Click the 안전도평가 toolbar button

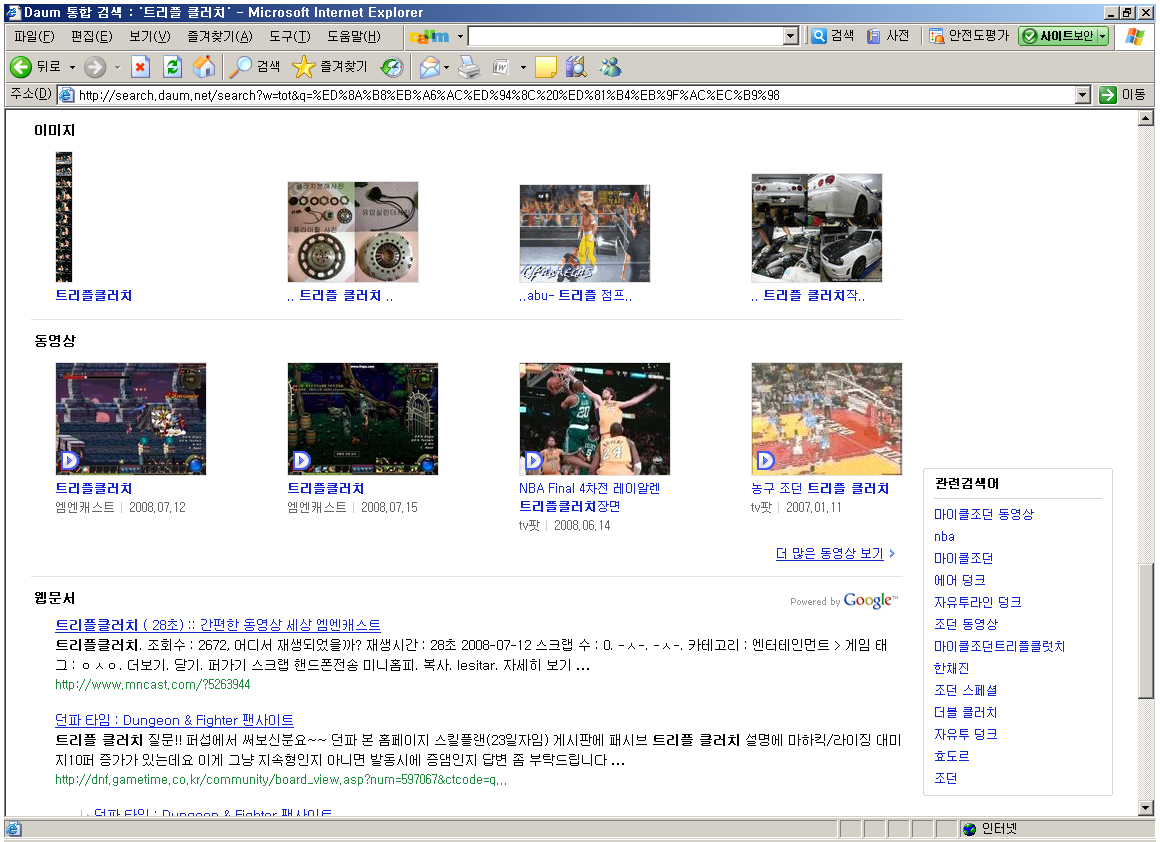[x=969, y=36]
